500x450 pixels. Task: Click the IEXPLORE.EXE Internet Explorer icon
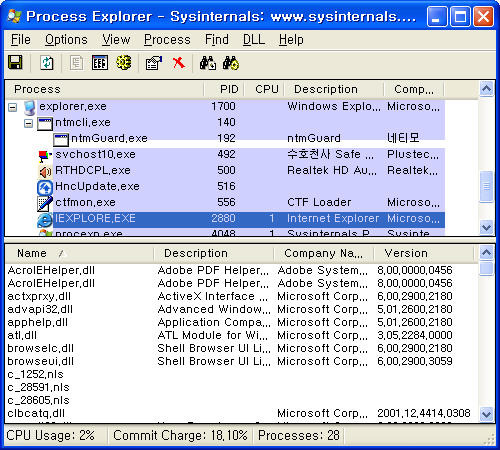tap(45, 220)
